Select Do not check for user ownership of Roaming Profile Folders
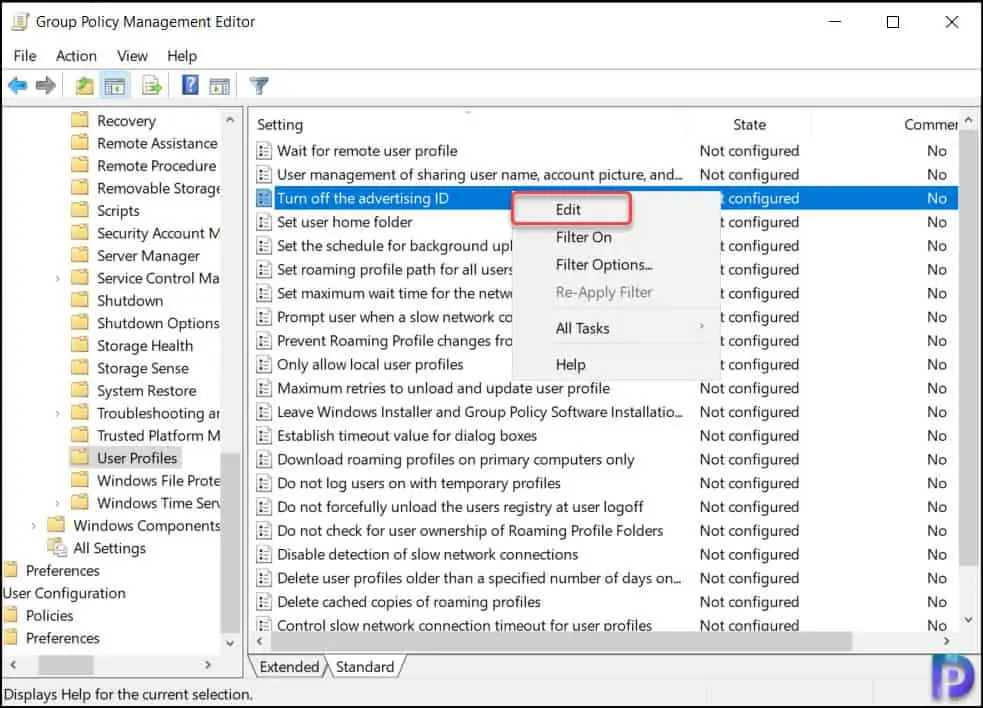This screenshot has height=708, width=983. point(470,531)
